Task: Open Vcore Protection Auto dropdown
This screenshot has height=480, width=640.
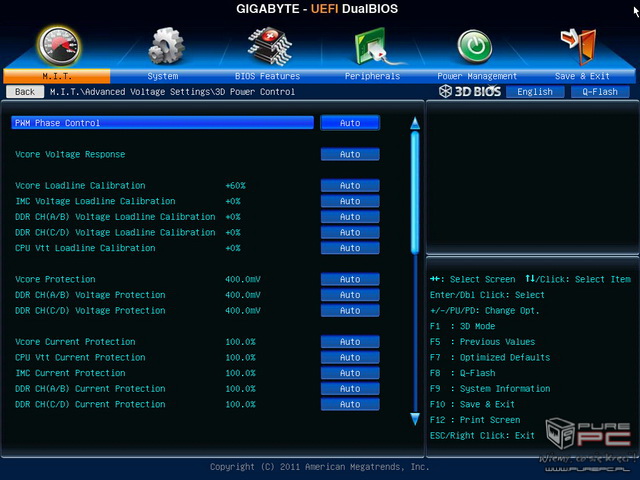Action: pos(350,279)
